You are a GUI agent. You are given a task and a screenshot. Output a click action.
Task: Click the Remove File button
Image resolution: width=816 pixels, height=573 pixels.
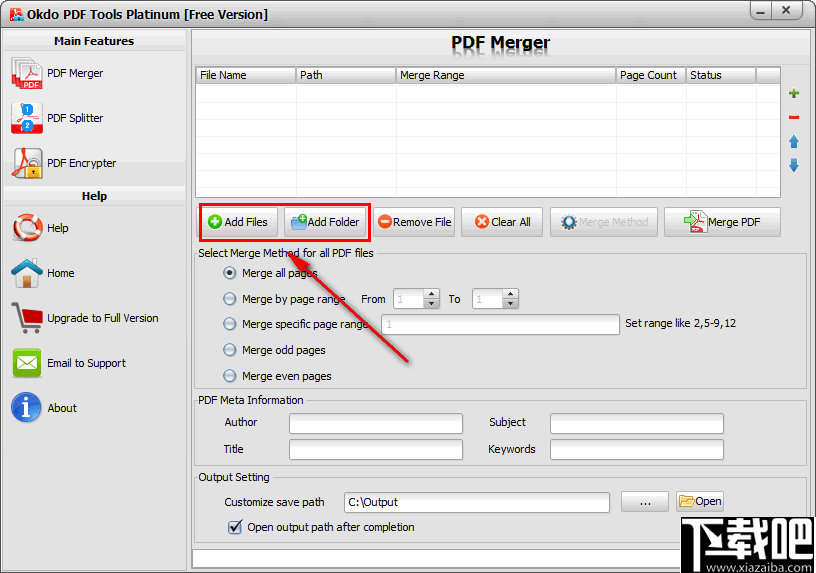pos(414,222)
